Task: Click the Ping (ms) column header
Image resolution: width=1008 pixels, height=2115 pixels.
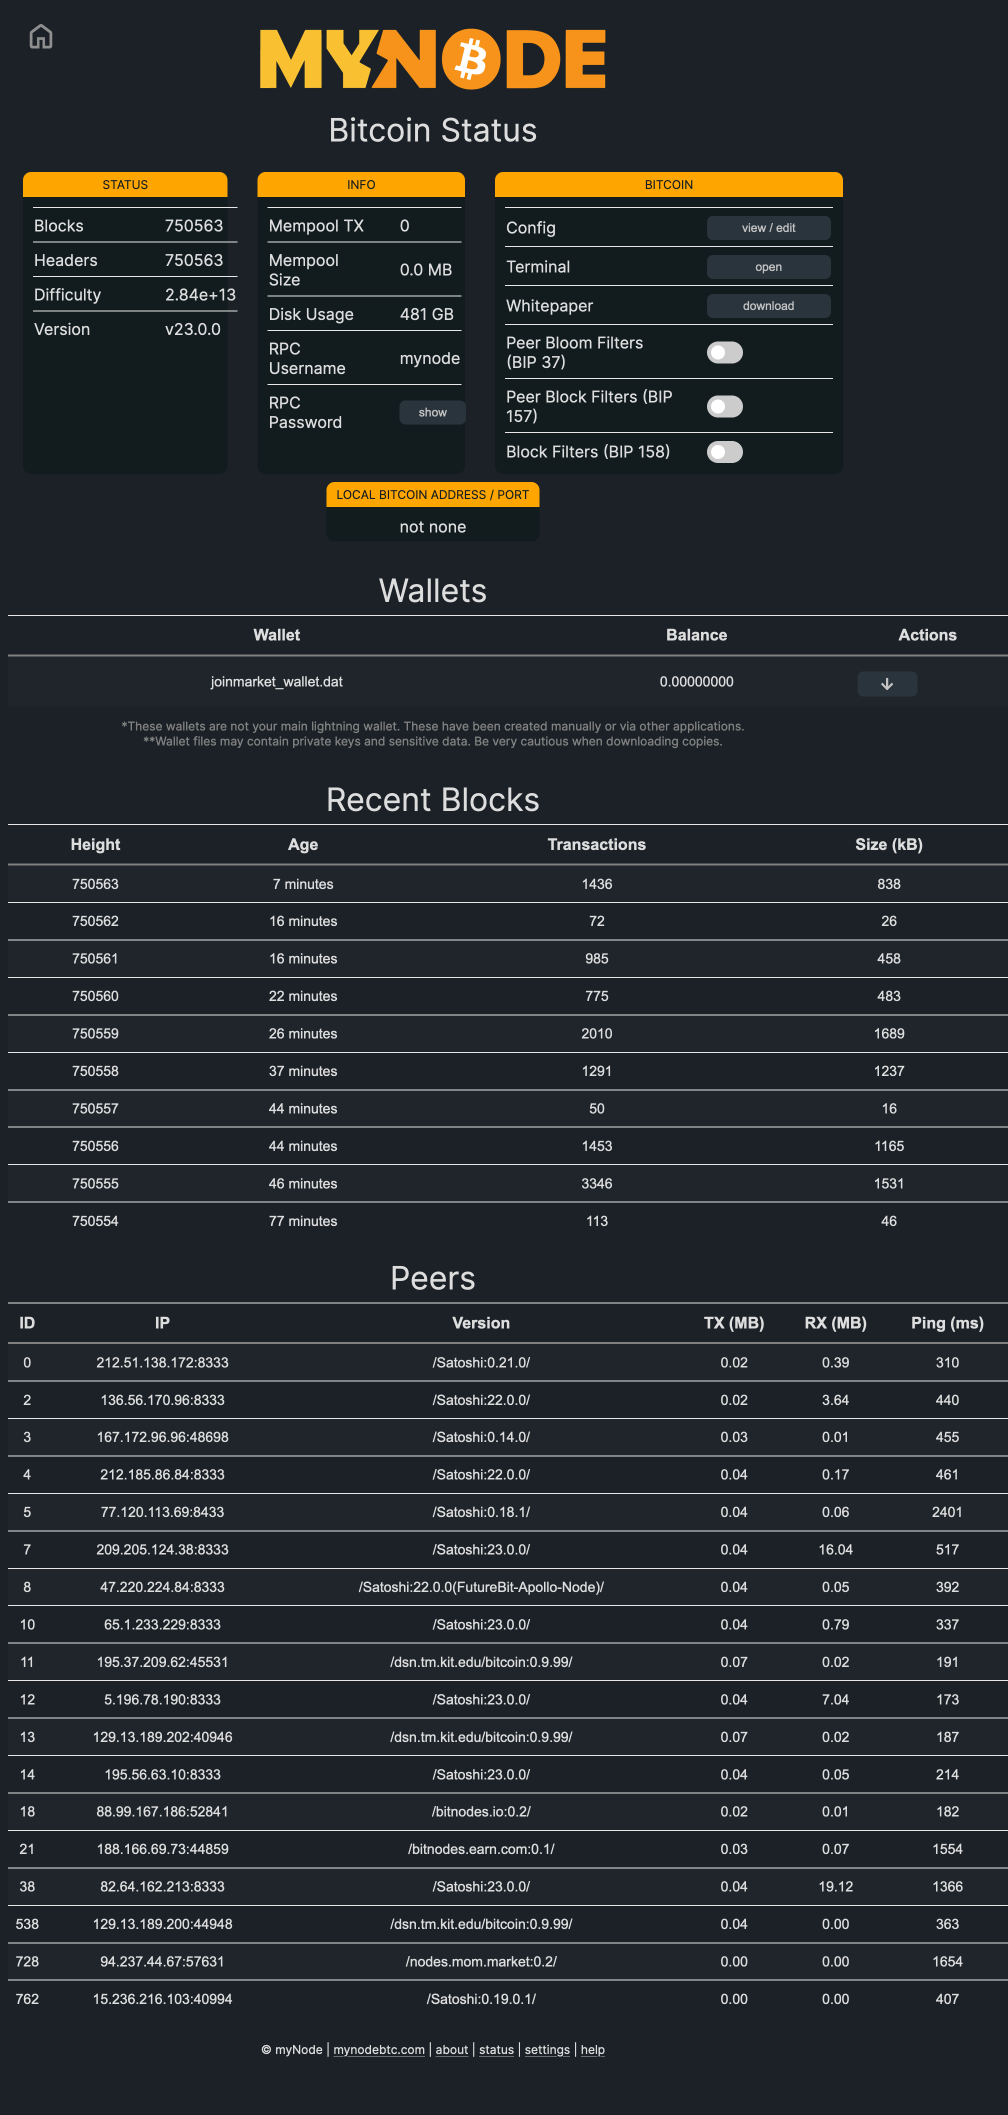Action: click(947, 1323)
